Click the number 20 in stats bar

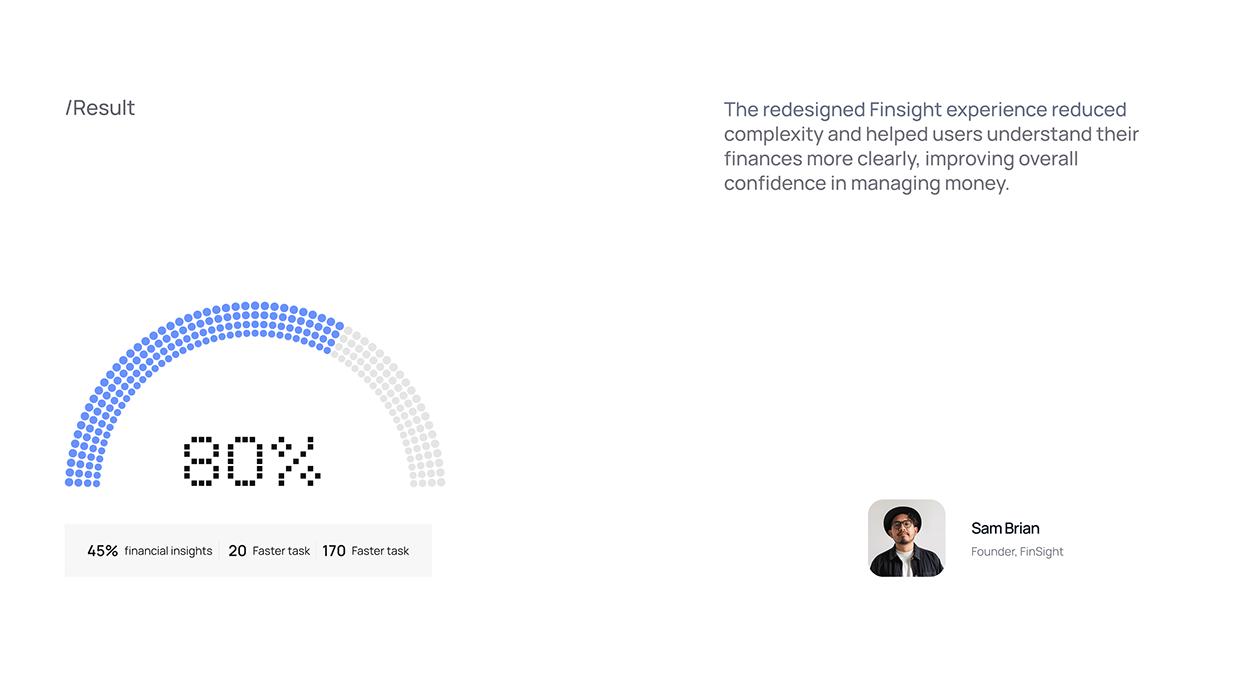[237, 551]
